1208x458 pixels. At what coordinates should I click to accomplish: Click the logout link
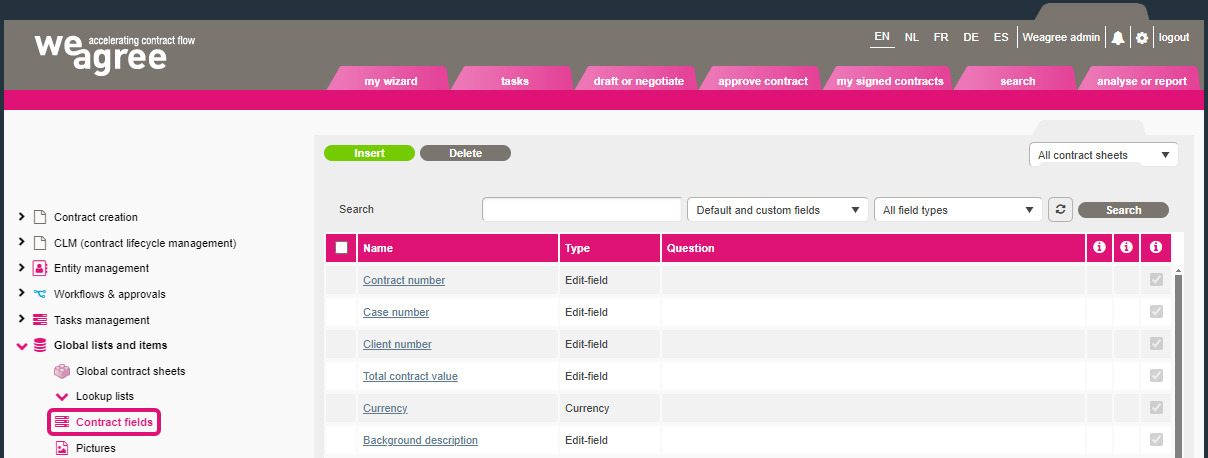click(1173, 37)
